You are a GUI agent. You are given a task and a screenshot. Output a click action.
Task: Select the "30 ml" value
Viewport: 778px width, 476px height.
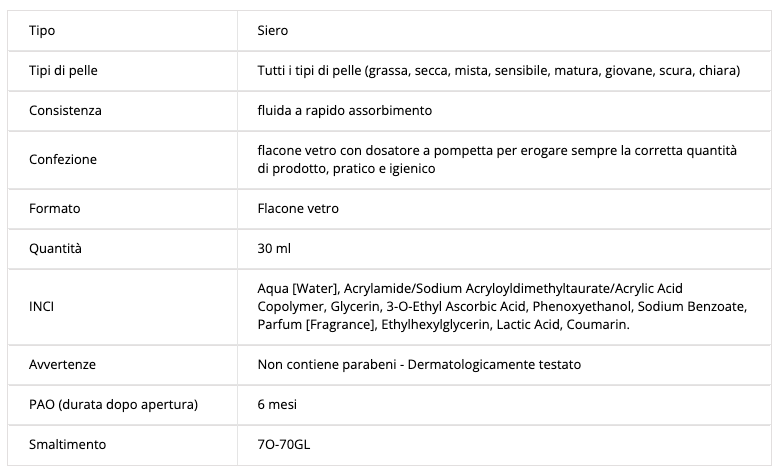[274, 247]
